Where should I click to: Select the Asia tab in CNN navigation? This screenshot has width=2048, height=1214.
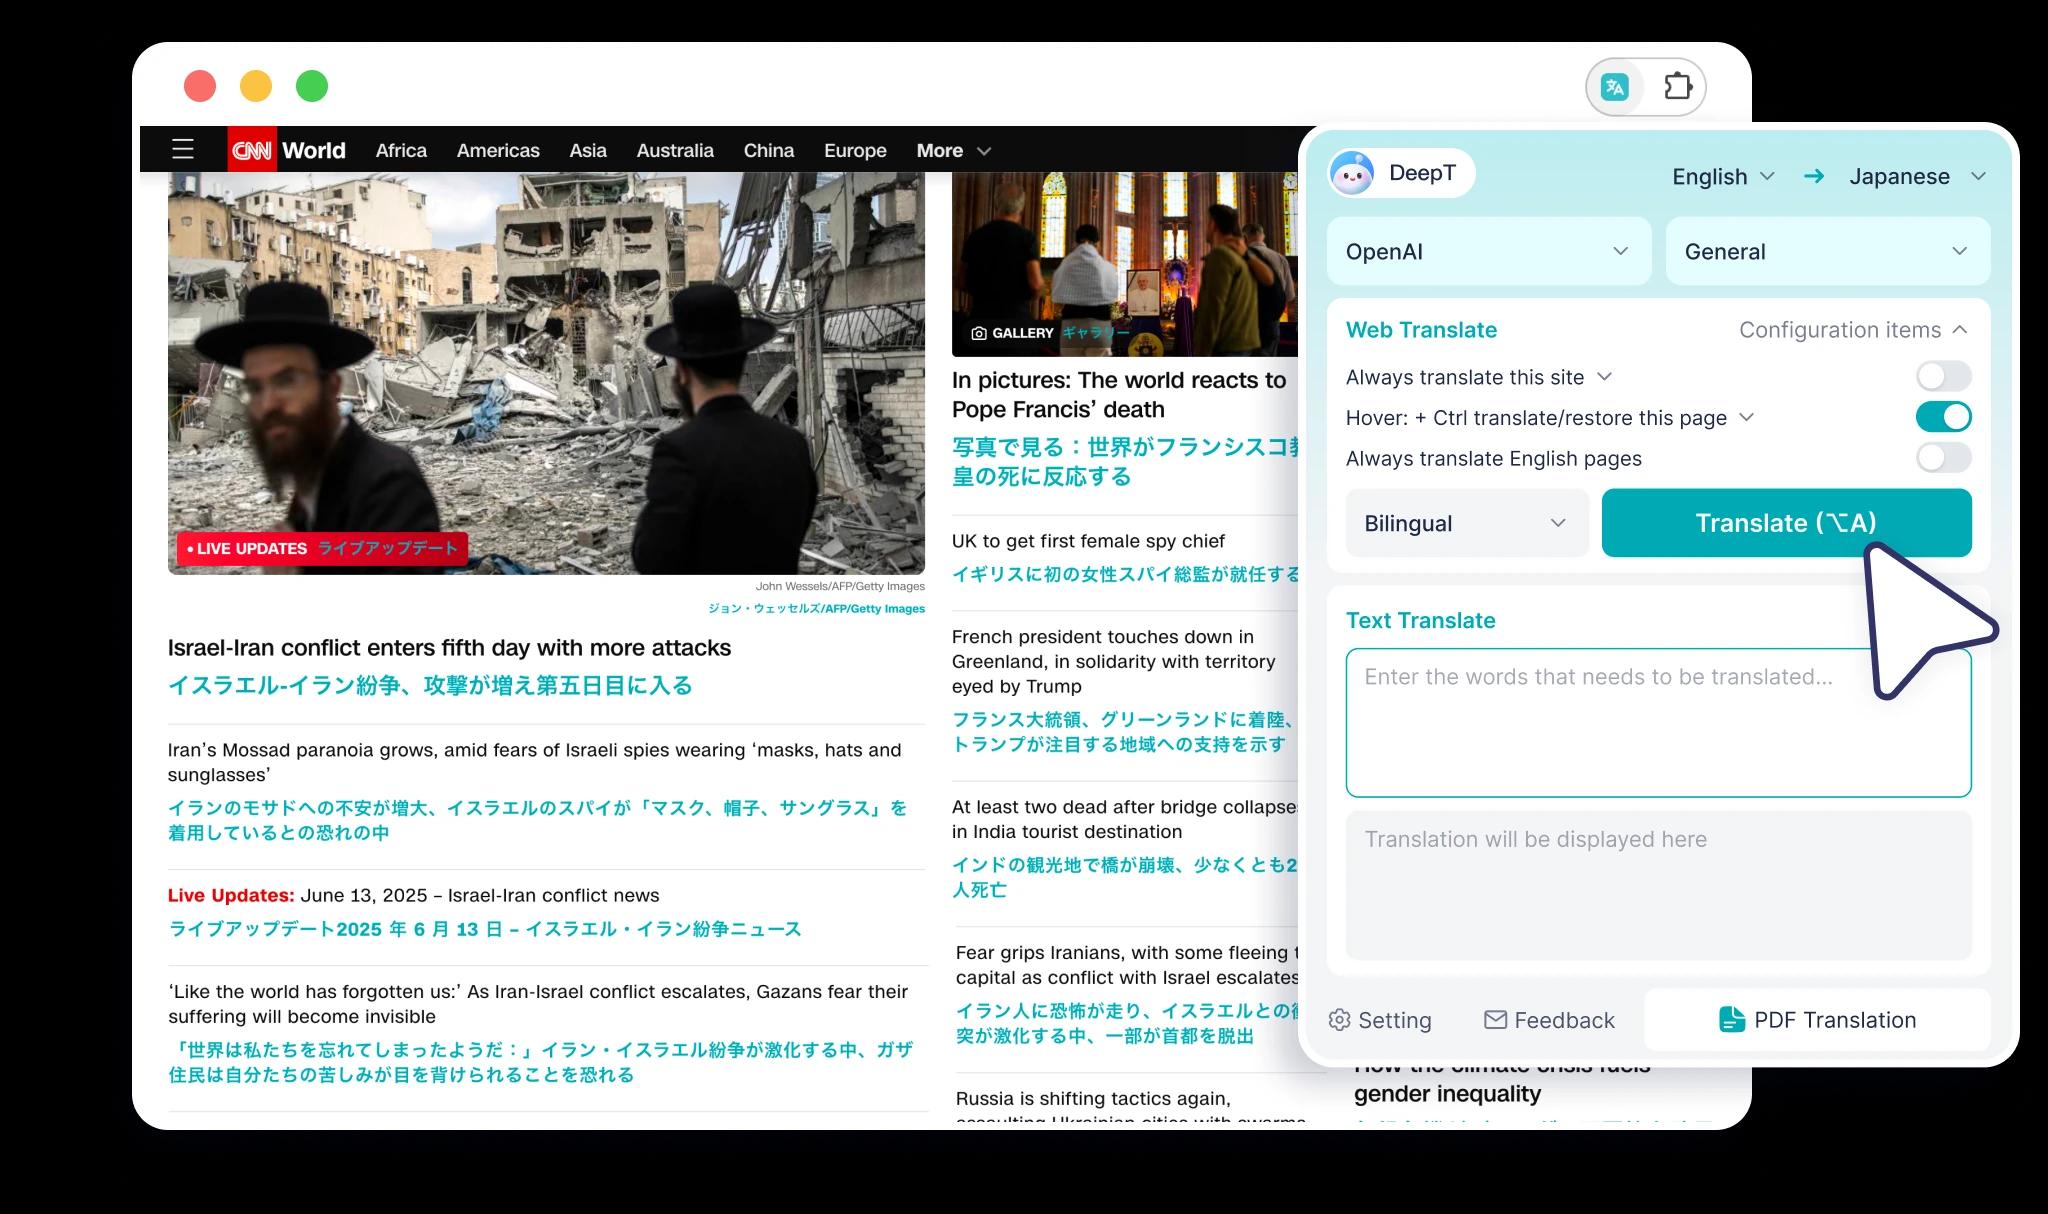click(x=587, y=150)
